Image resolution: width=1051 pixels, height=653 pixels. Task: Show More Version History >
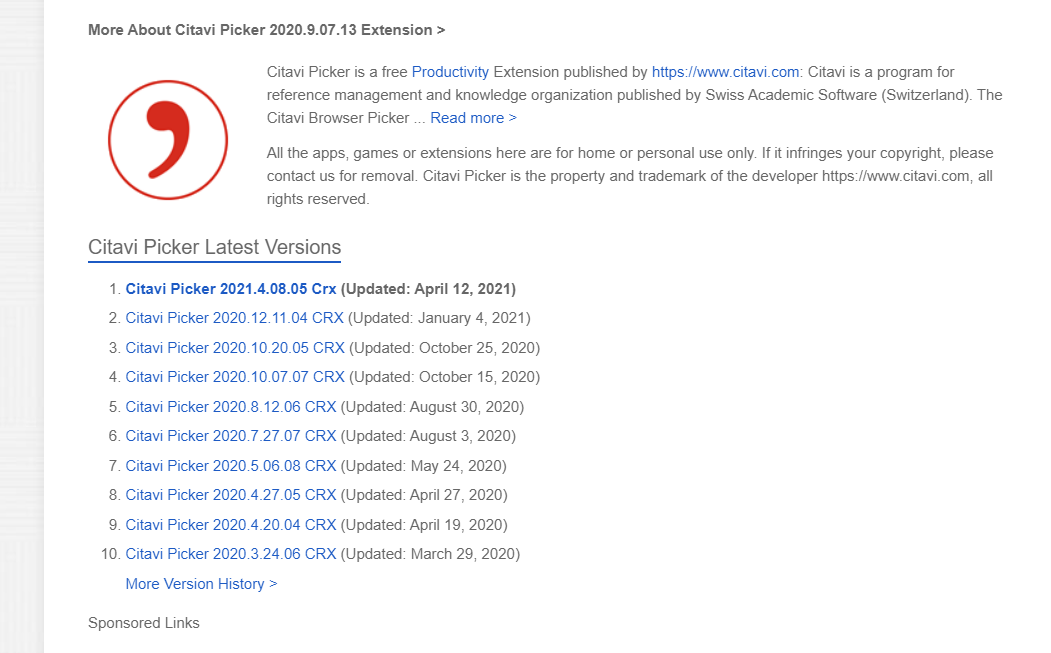201,584
